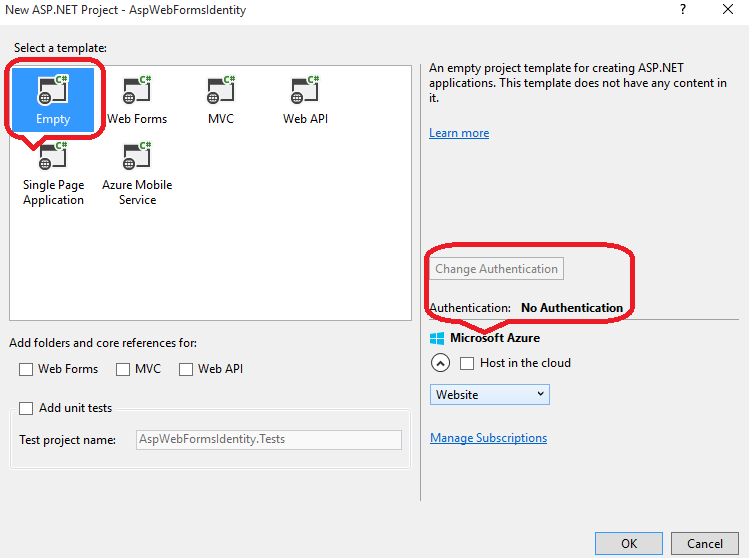The height and width of the screenshot is (558, 749).
Task: Click the Manage Subscriptions link
Action: 488,438
